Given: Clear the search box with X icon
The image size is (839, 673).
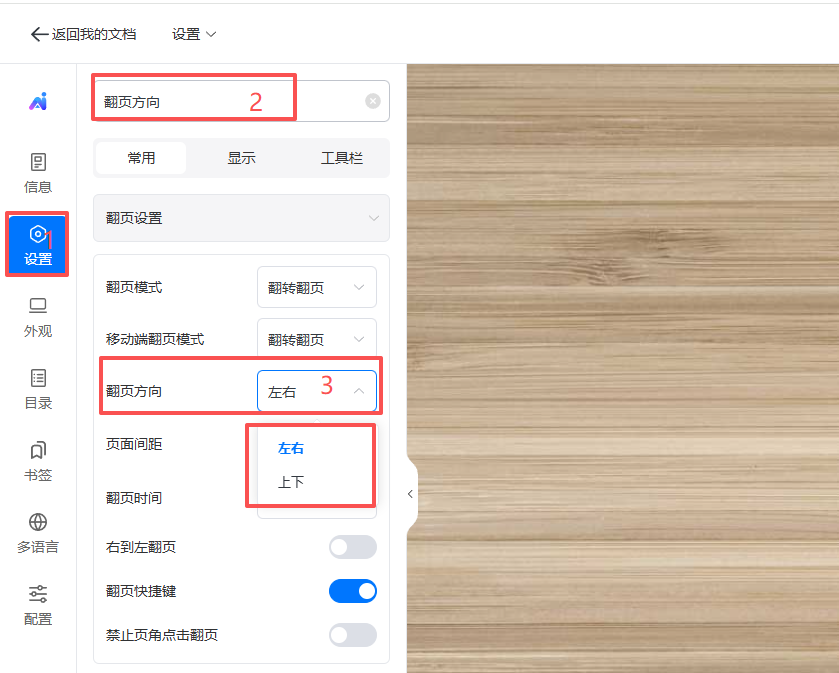Looking at the screenshot, I should coord(372,101).
